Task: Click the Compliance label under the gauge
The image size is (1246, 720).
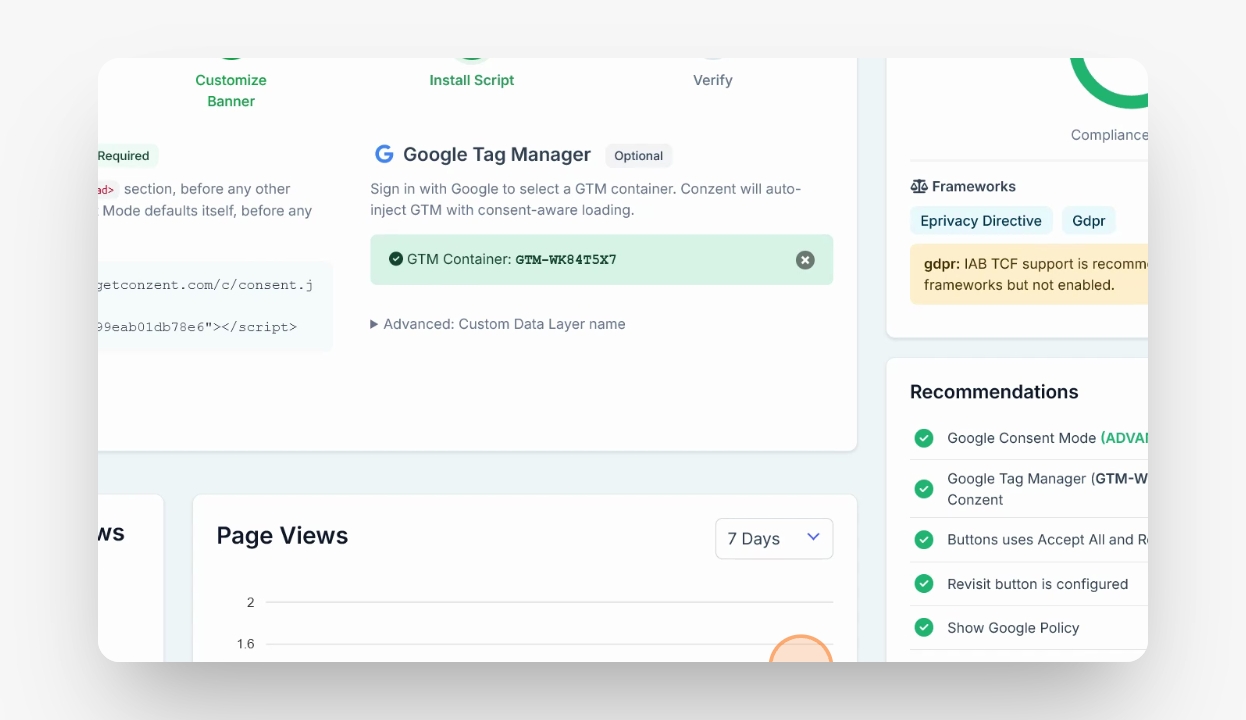Action: pyautogui.click(x=1109, y=135)
